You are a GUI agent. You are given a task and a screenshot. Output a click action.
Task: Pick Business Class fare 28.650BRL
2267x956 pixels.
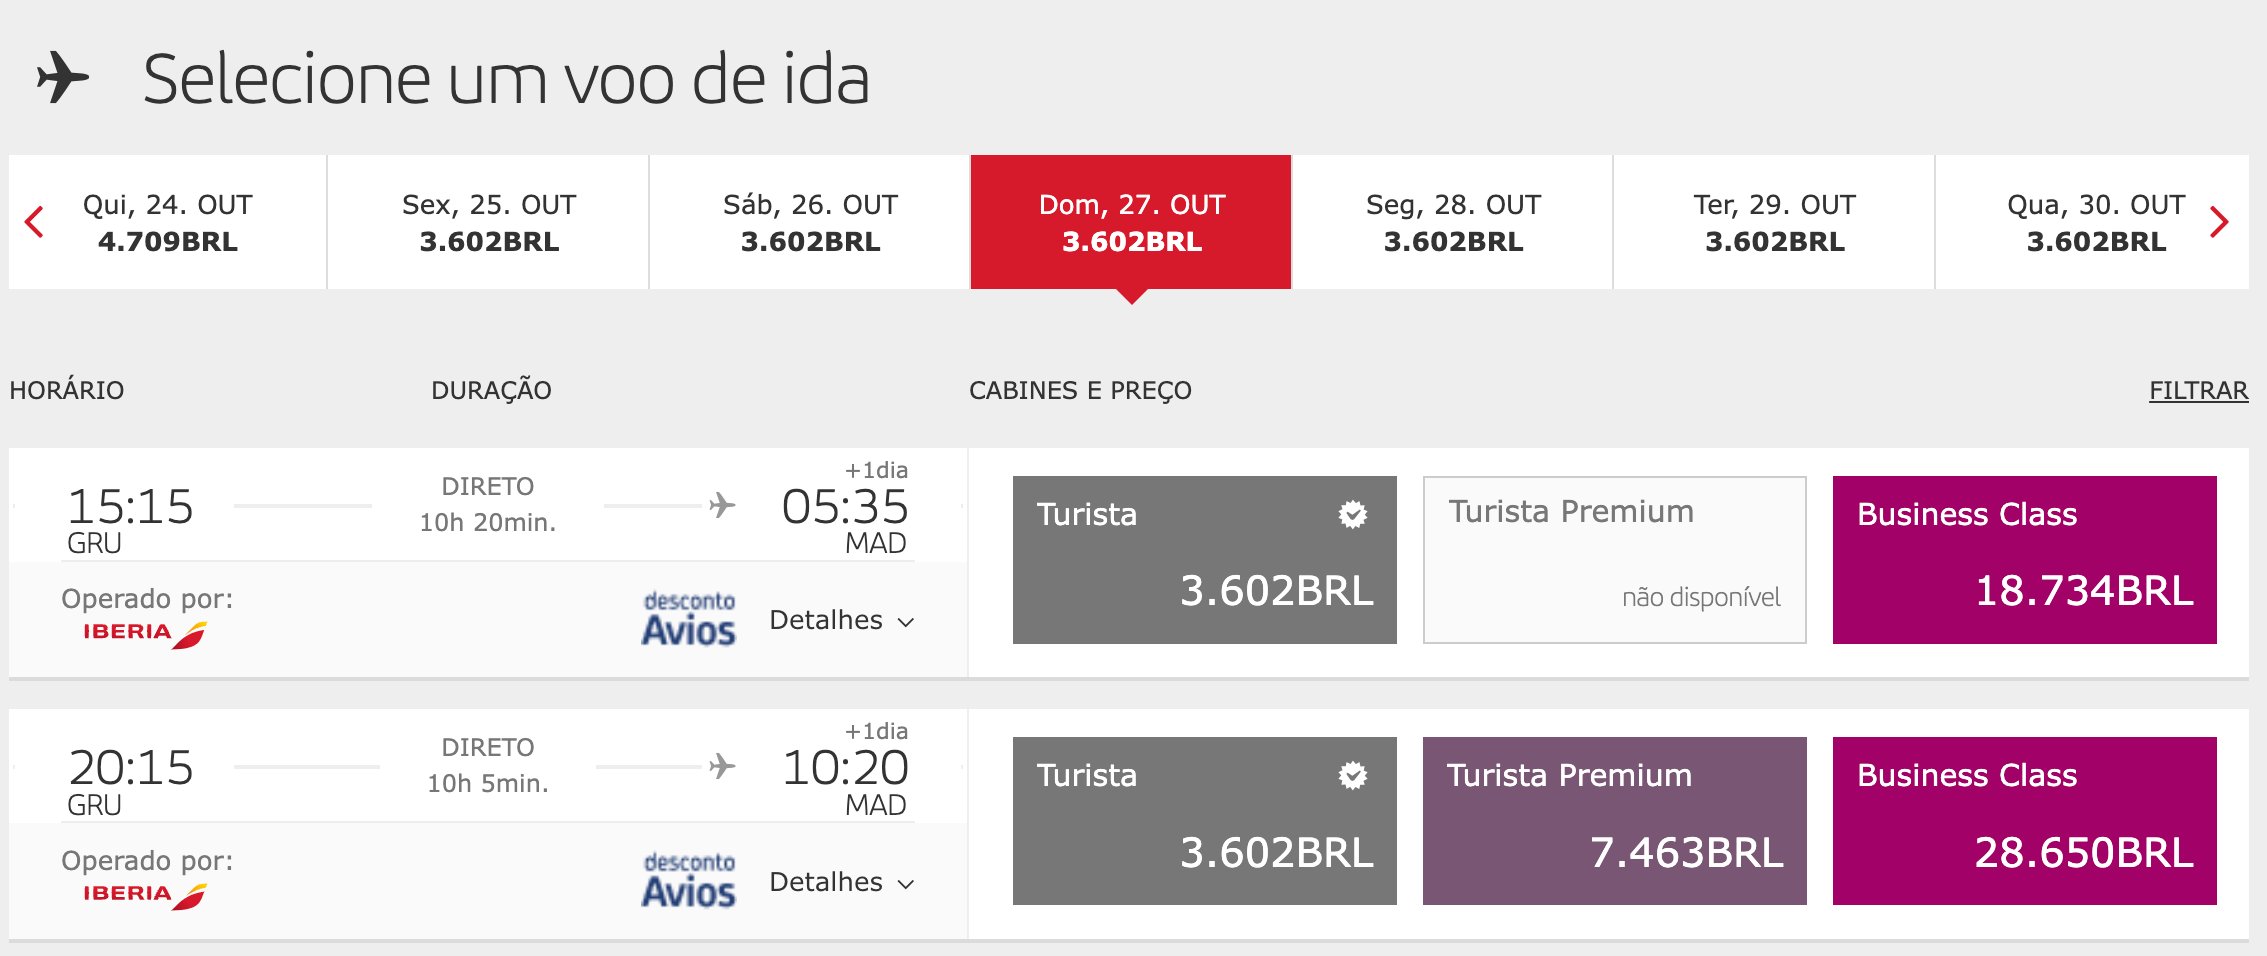[x=2024, y=821]
